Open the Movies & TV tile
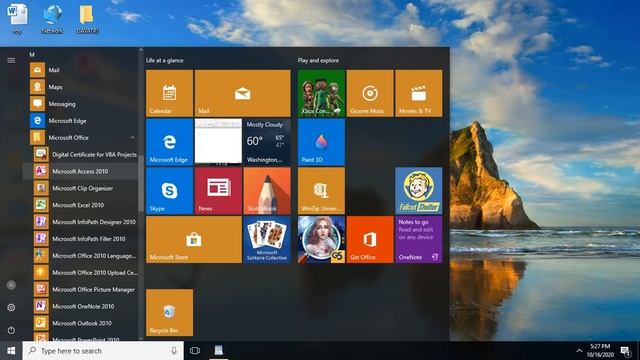This screenshot has height=360, width=640. 418,93
